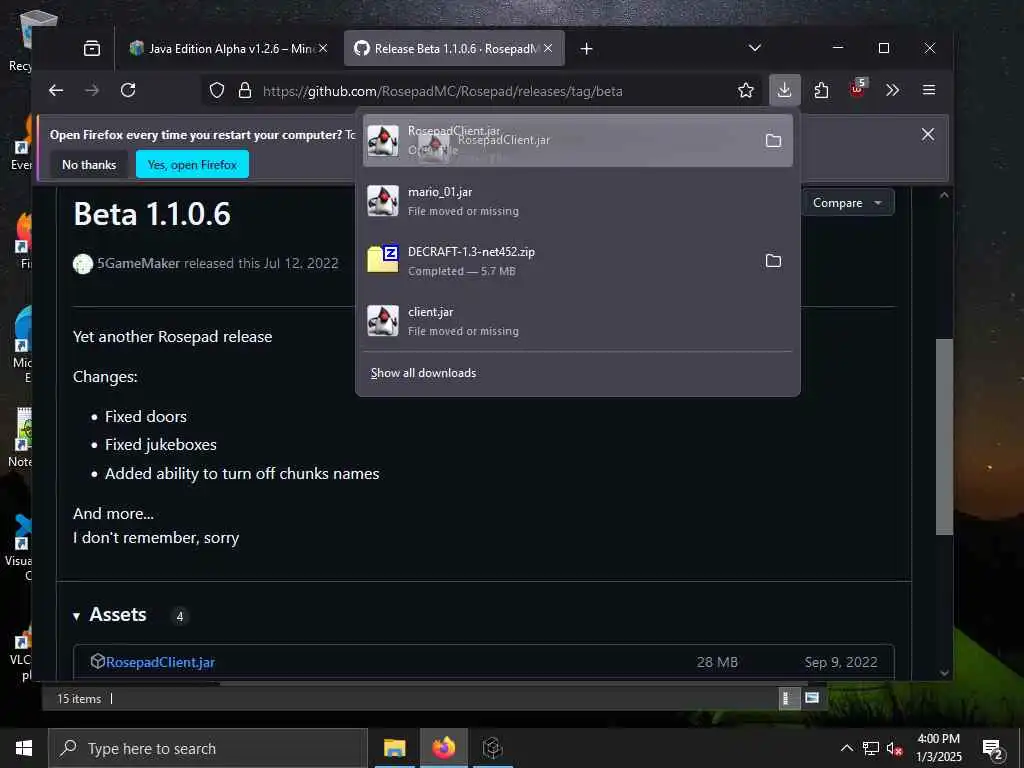Toggle the Firefox downloads panel button
Image resolution: width=1024 pixels, height=768 pixels.
[x=784, y=90]
